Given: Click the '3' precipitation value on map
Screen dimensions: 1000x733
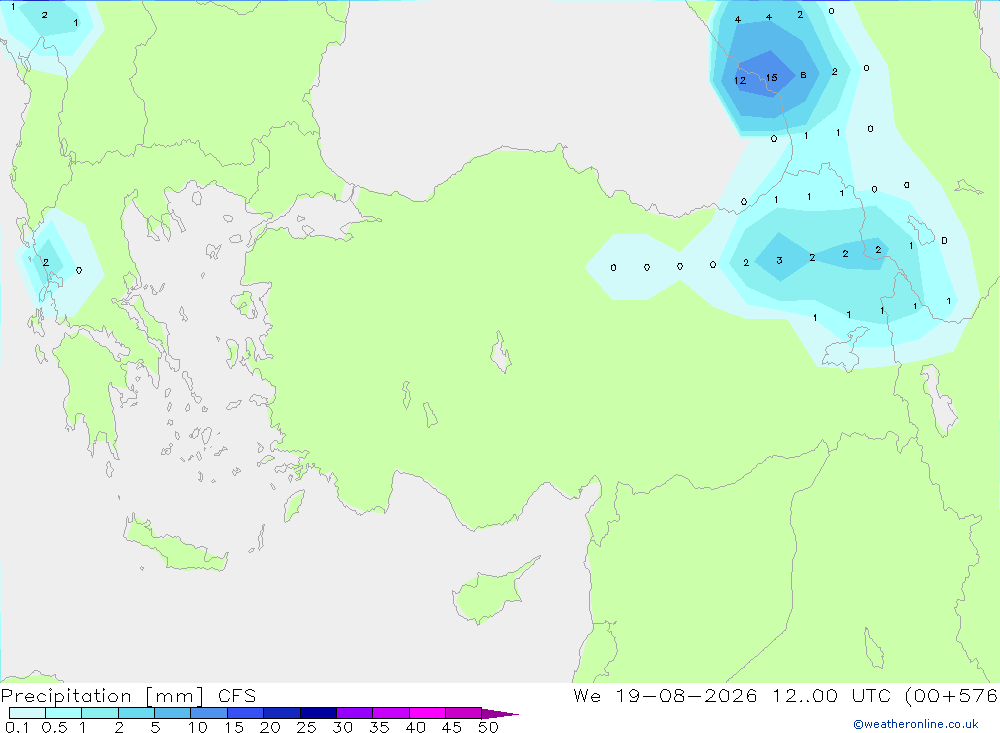Looking at the screenshot, I should click(779, 260).
